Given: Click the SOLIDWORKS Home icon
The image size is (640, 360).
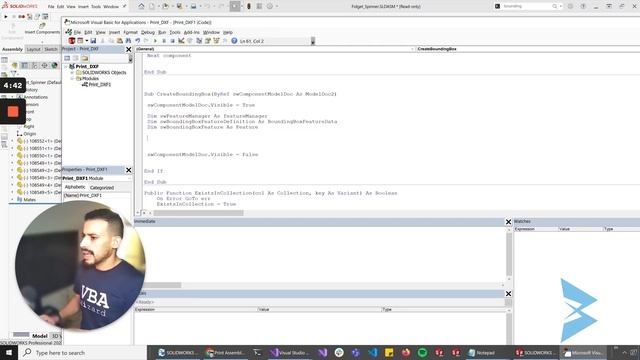Looking at the screenshot, I should pyautogui.click(x=141, y=6).
